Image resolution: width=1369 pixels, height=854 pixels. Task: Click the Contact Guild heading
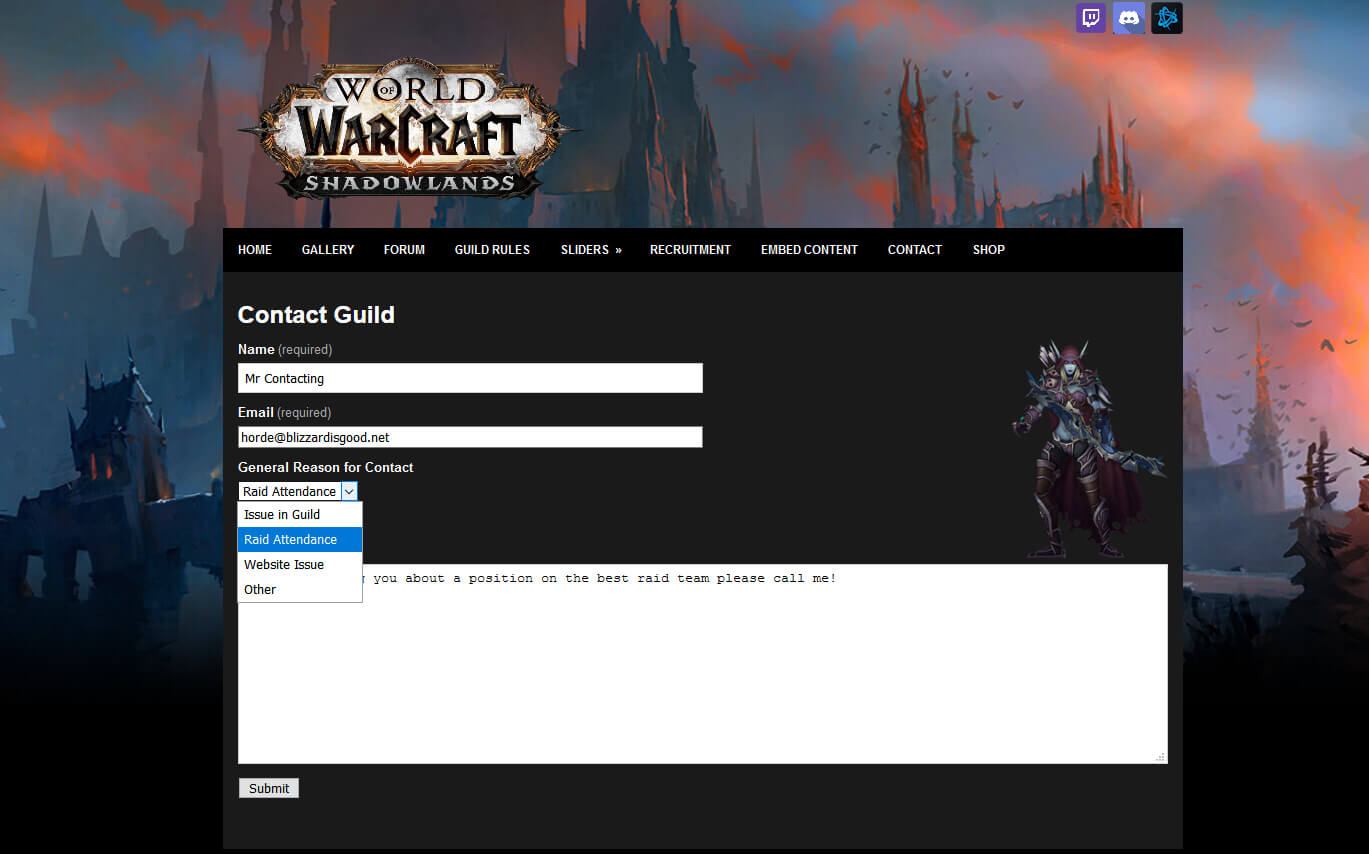click(x=316, y=315)
